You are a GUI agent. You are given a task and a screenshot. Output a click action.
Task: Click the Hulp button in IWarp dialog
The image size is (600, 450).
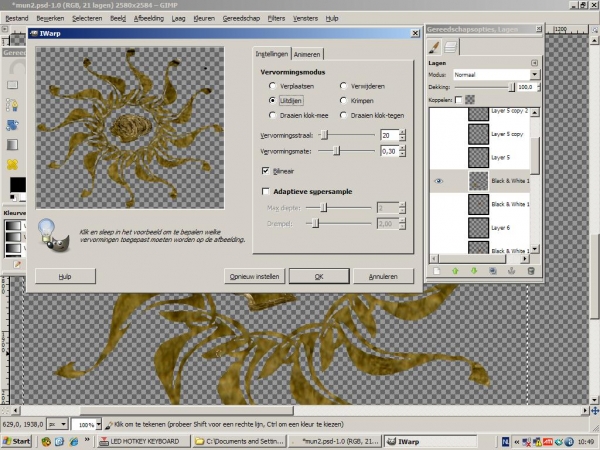(65, 276)
